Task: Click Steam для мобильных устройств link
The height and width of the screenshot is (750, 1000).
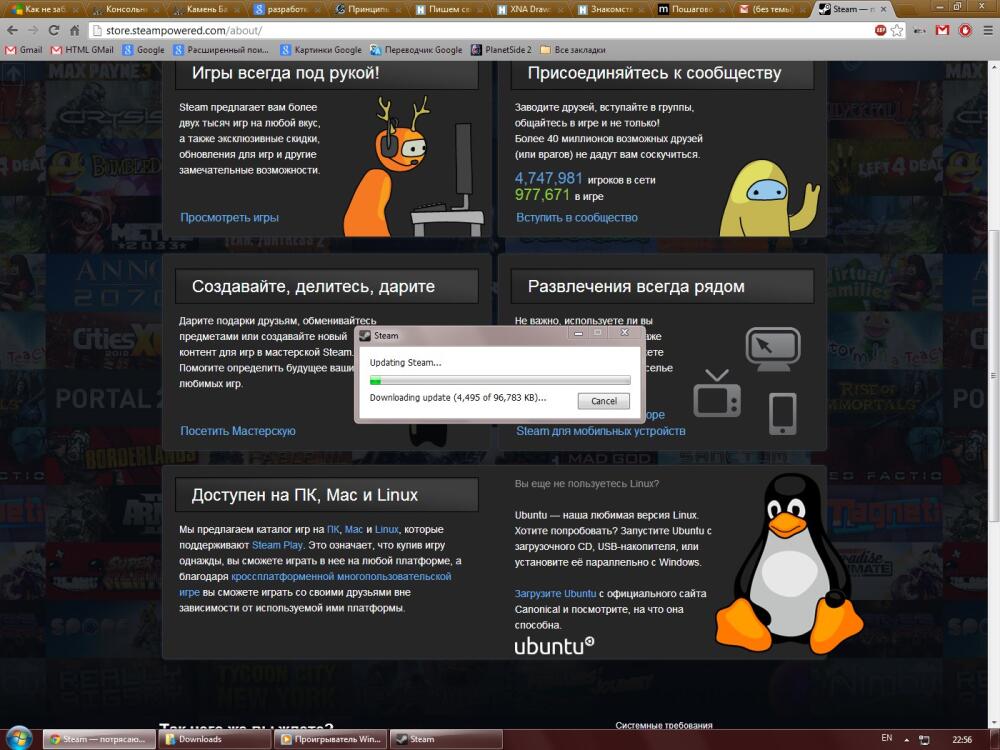Action: (601, 431)
